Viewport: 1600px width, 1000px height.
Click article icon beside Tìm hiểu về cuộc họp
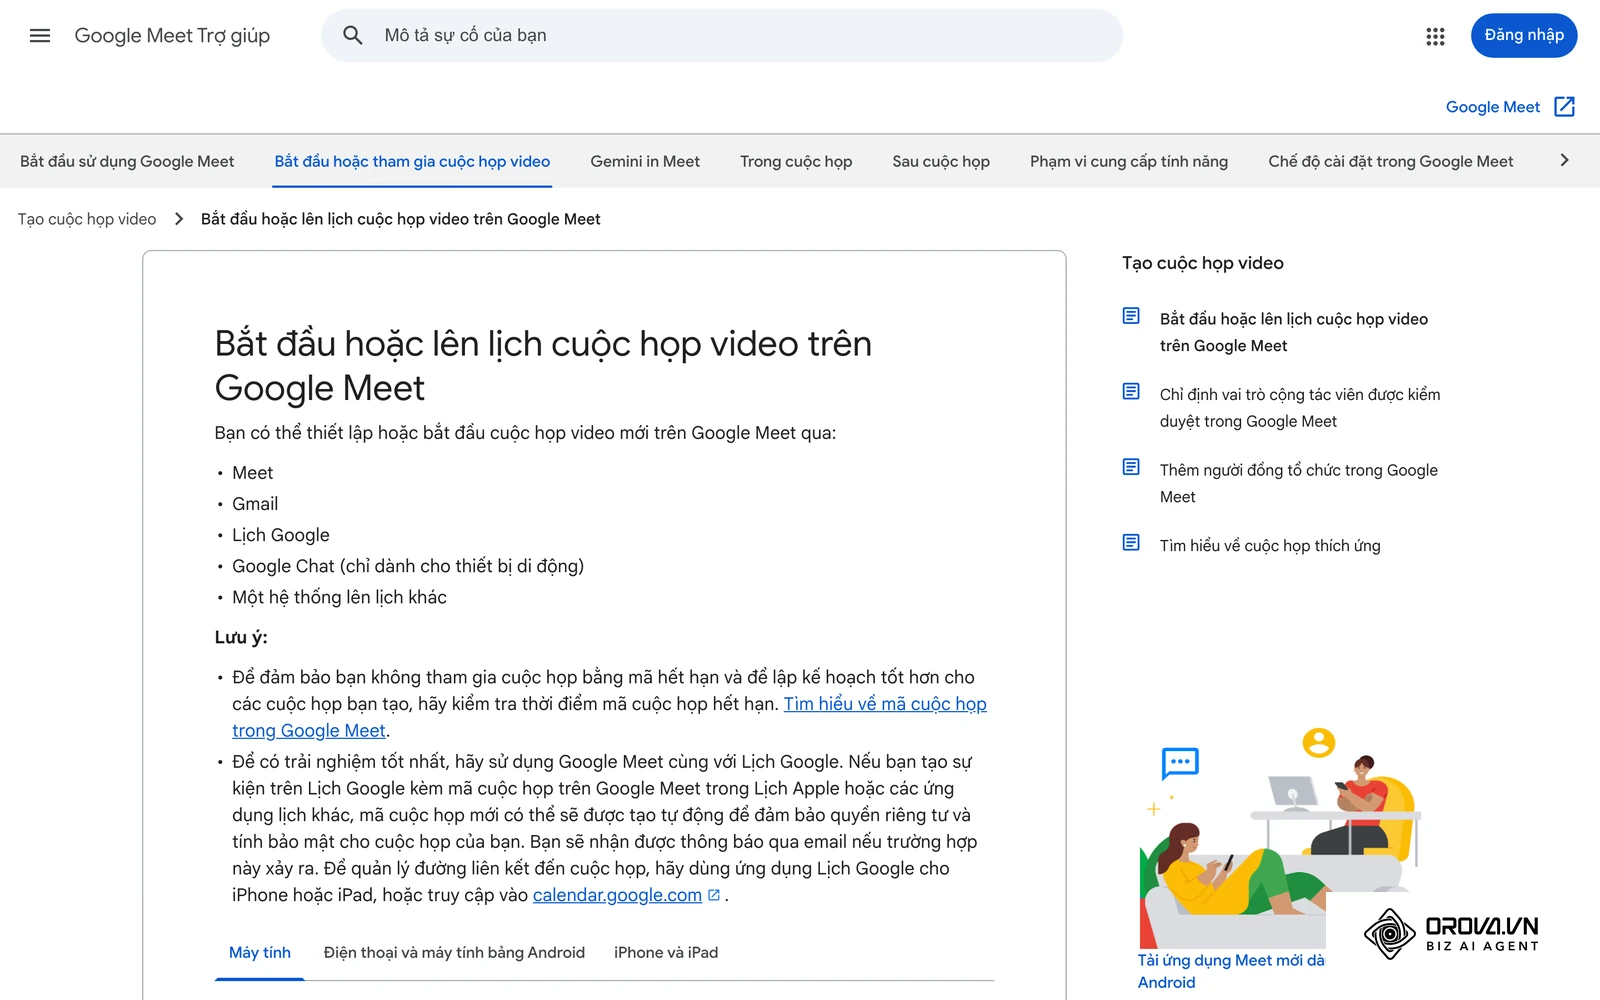tap(1131, 543)
